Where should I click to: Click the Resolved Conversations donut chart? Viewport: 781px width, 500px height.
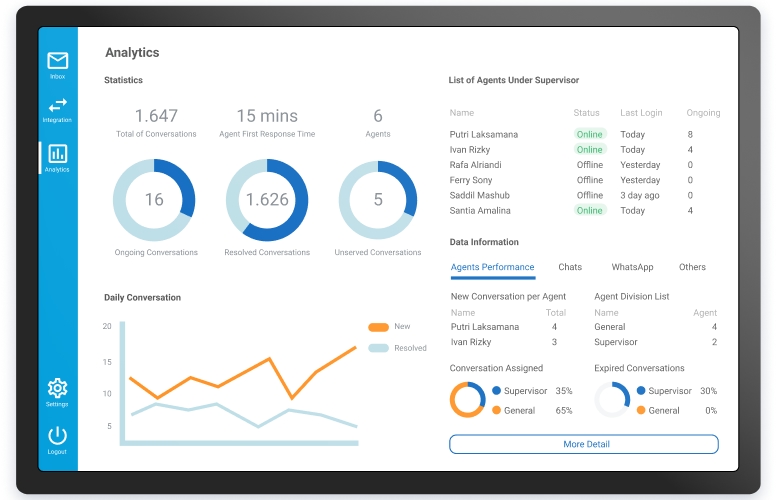267,200
